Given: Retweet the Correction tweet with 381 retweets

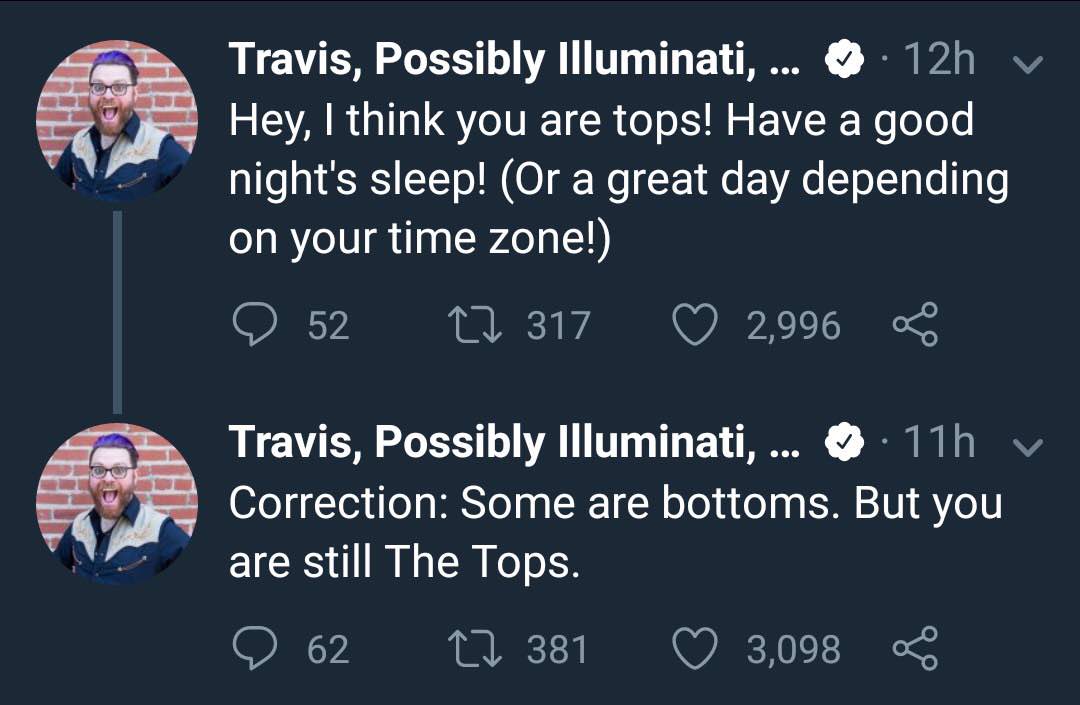Looking at the screenshot, I should point(475,649).
